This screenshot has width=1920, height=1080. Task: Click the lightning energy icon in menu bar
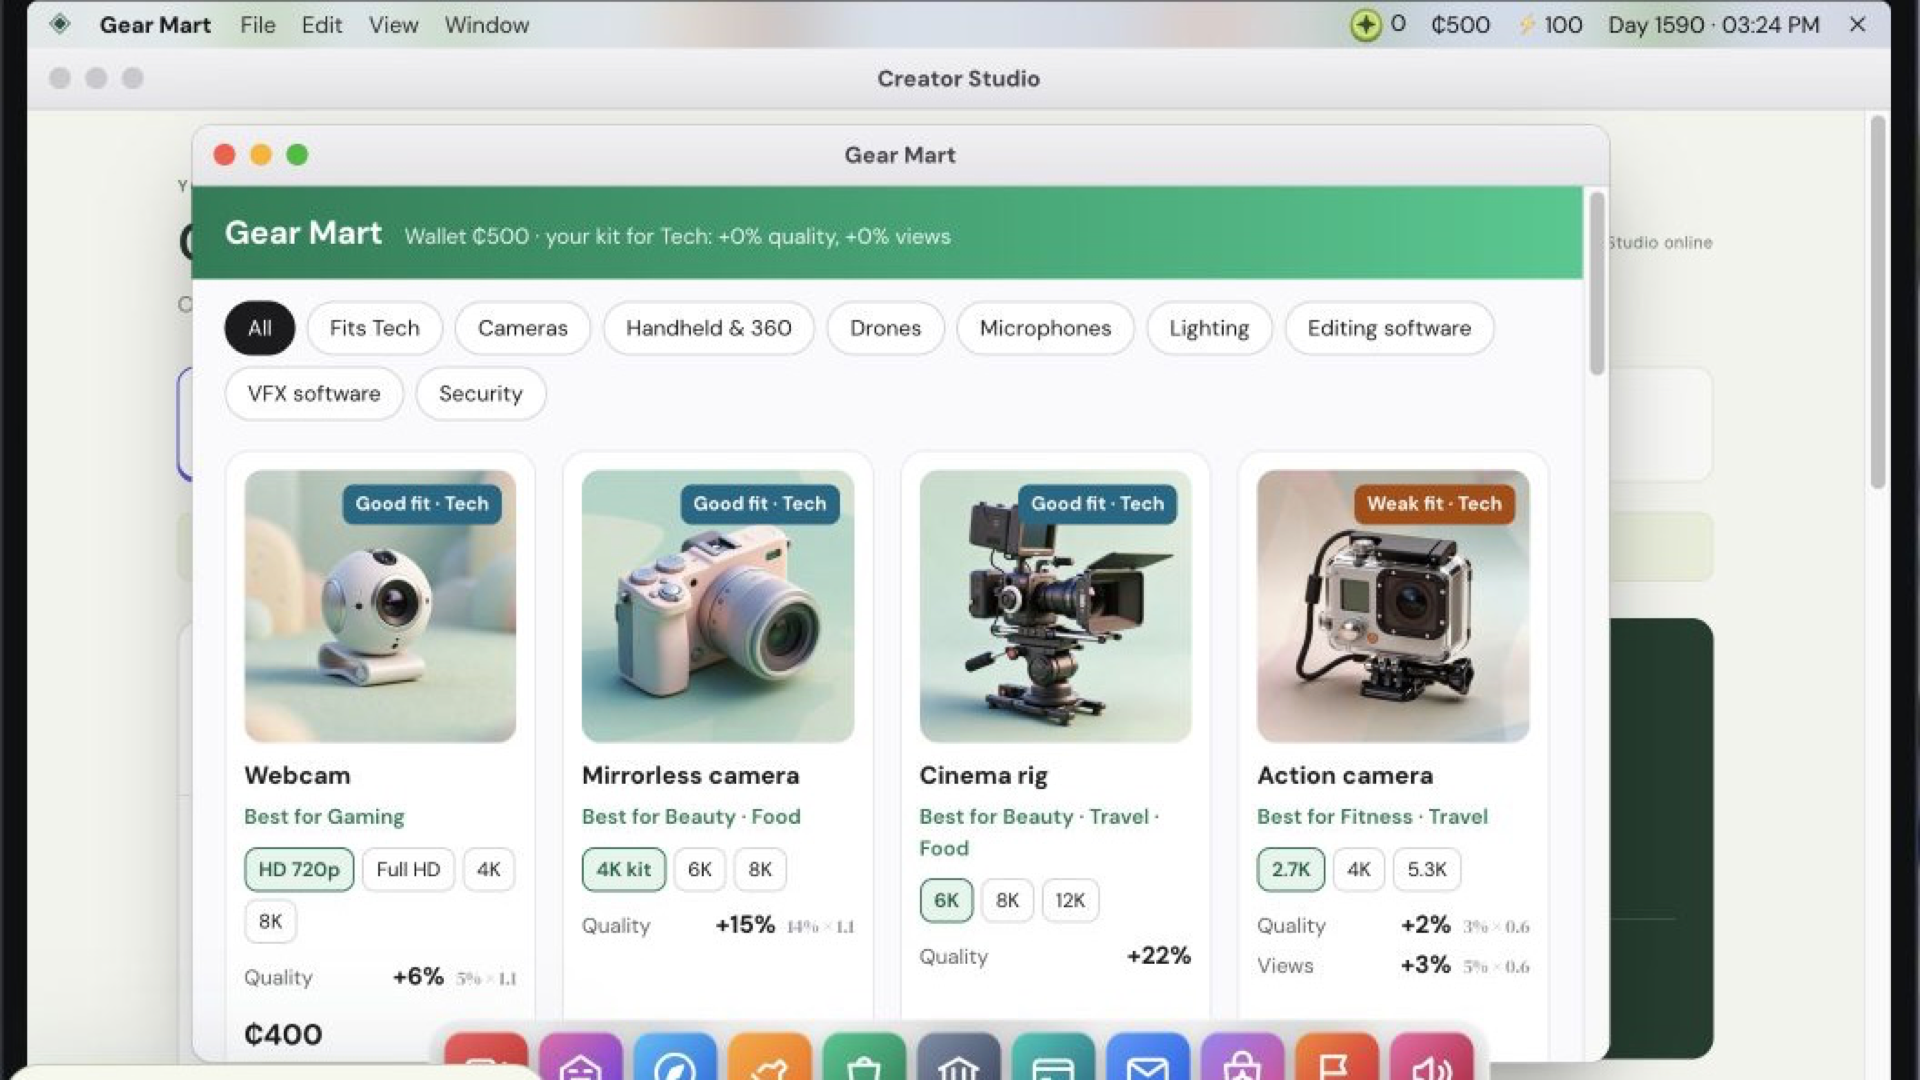click(1526, 25)
